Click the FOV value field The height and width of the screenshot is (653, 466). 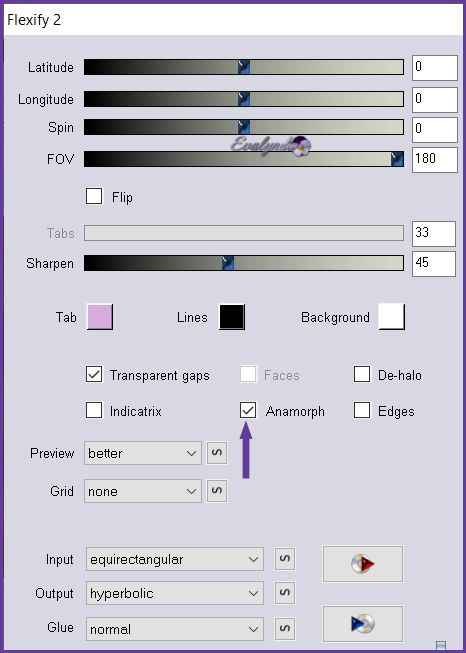(435, 160)
